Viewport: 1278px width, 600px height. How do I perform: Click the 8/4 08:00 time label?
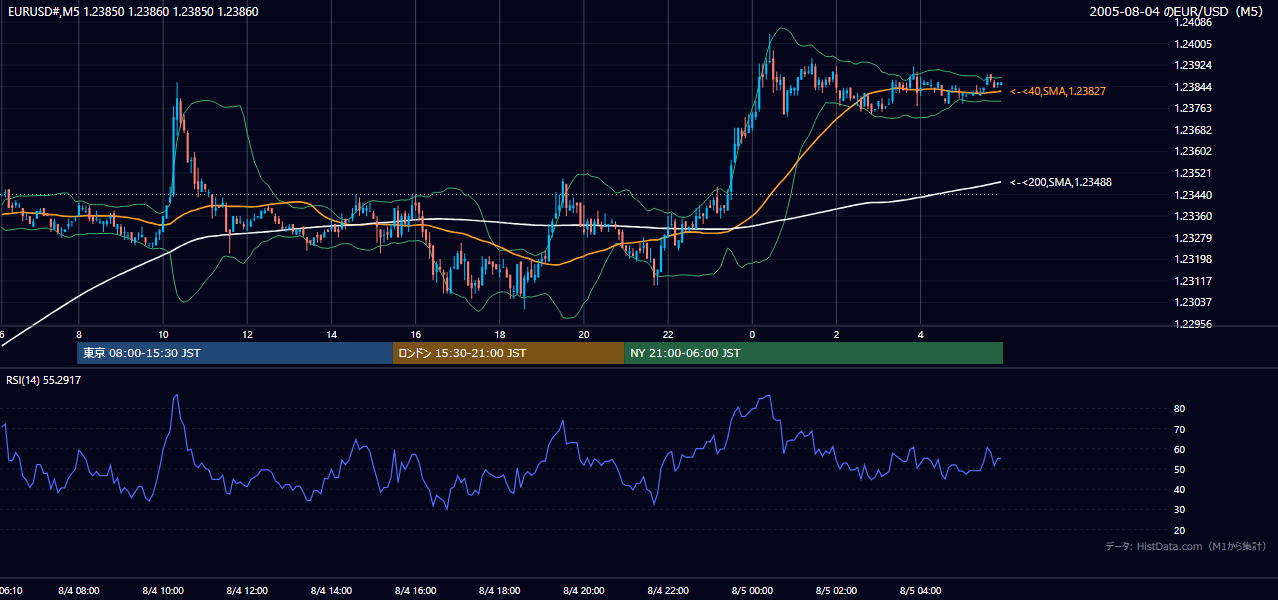pyautogui.click(x=78, y=591)
